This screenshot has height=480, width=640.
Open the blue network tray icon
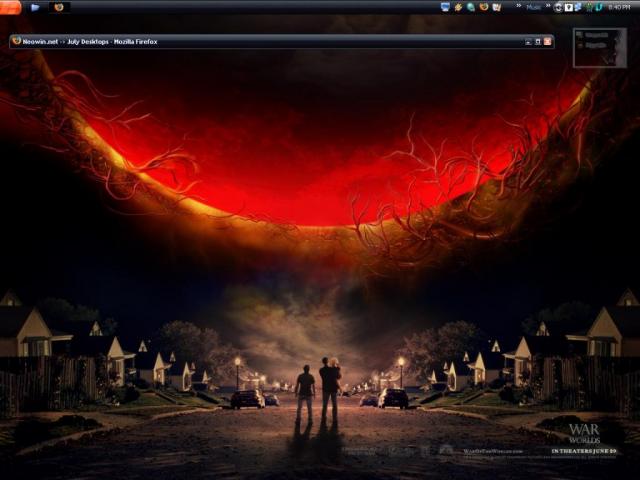(578, 7)
